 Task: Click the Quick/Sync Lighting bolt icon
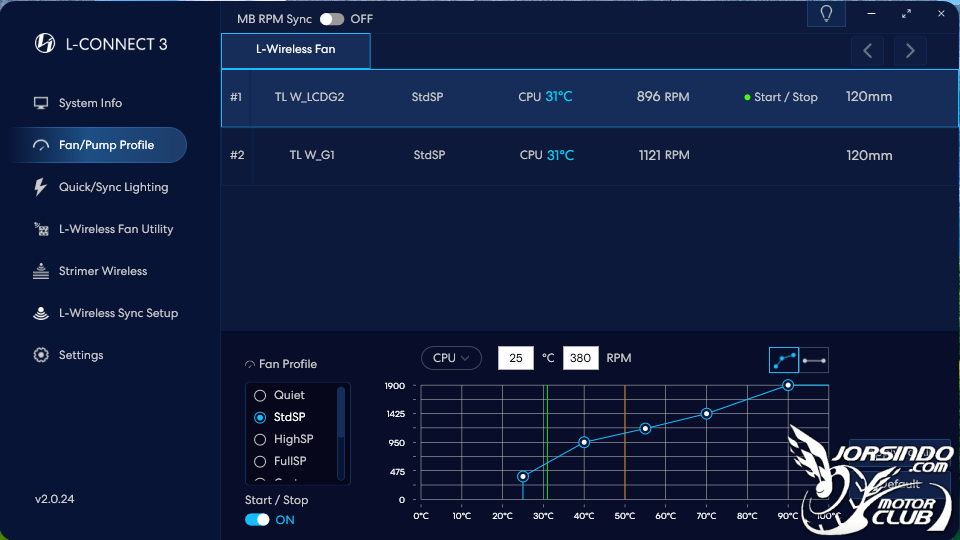[x=40, y=187]
